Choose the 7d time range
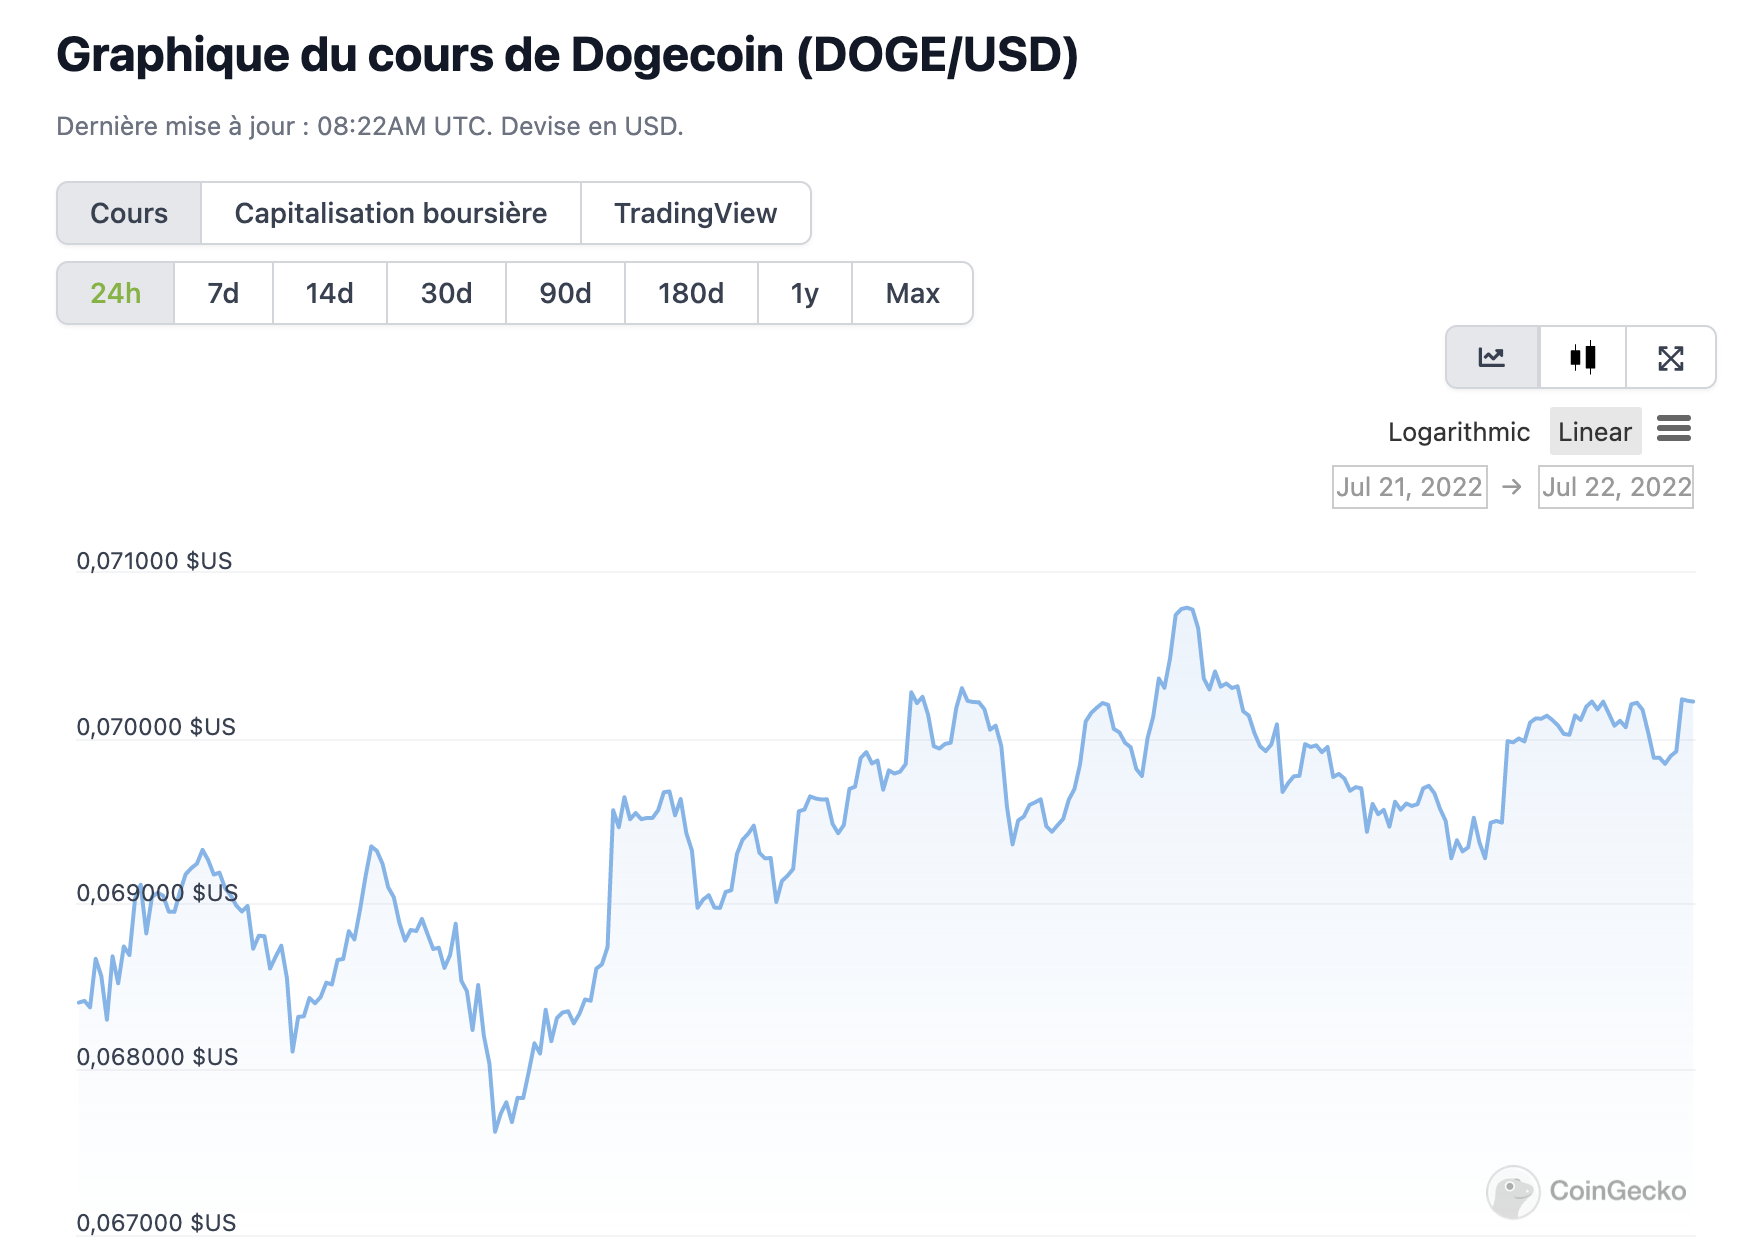Screen dimensions: 1748x1254 point(223,293)
